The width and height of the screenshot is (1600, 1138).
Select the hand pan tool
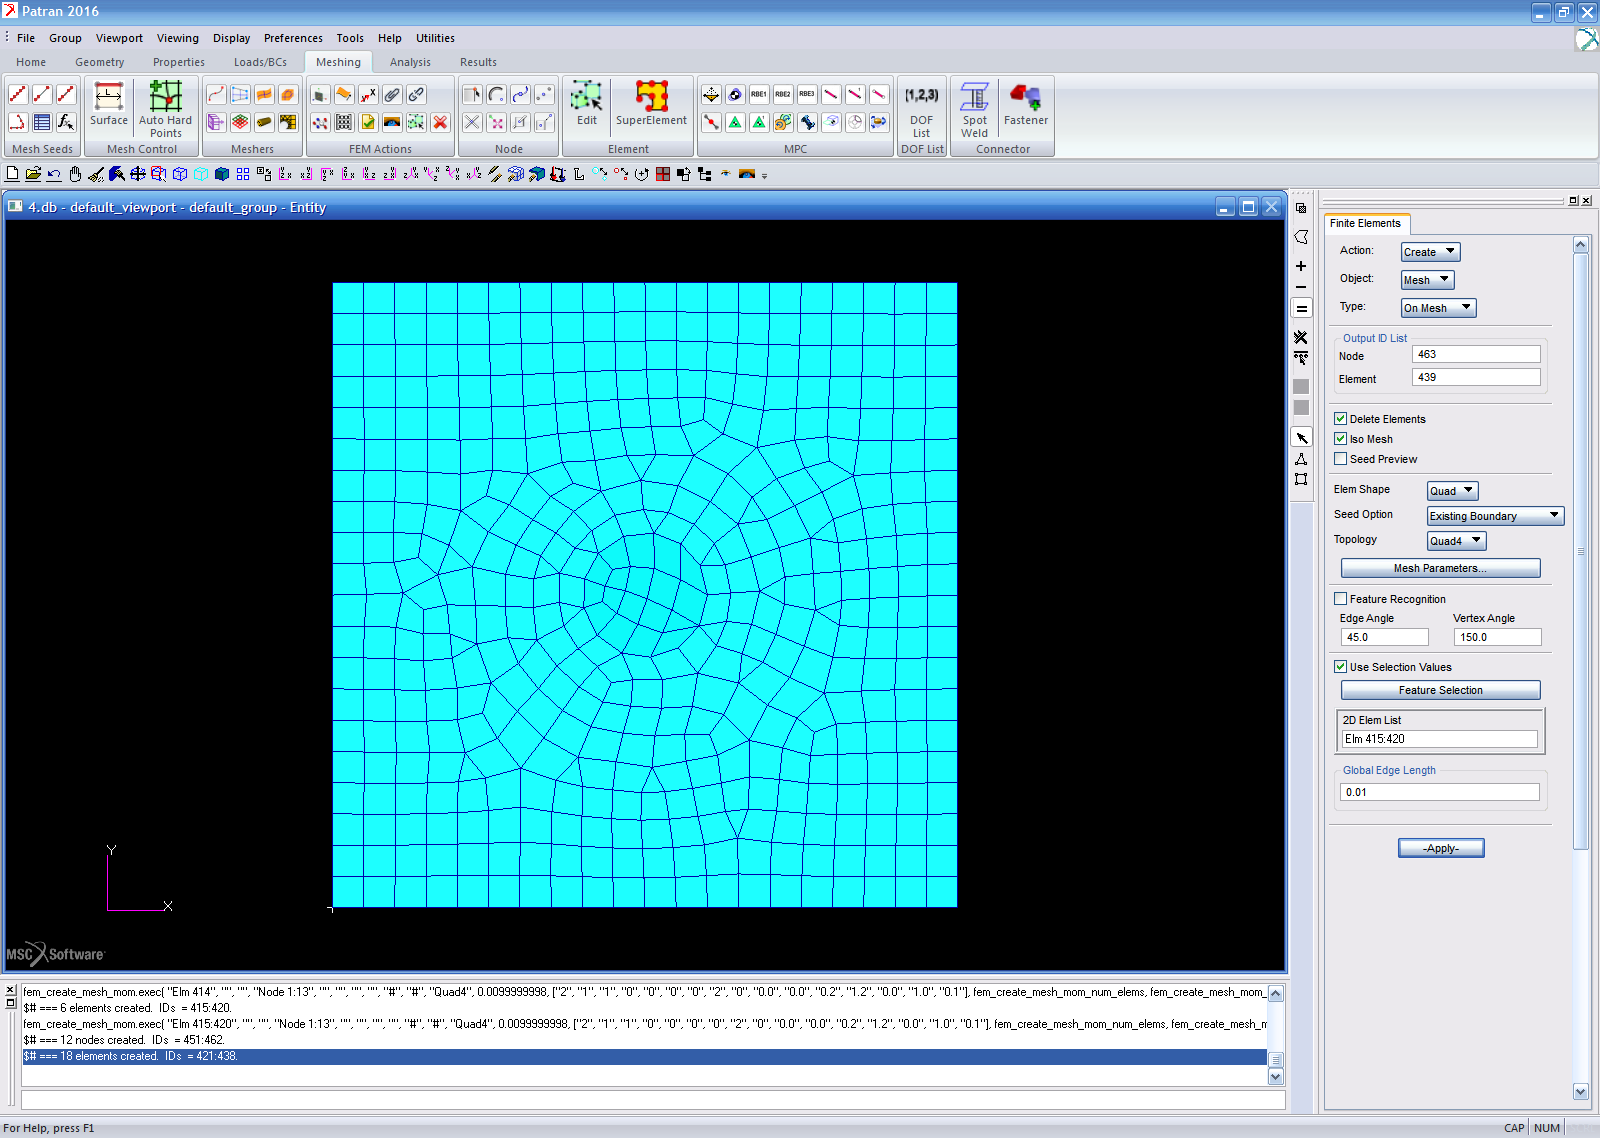point(75,174)
